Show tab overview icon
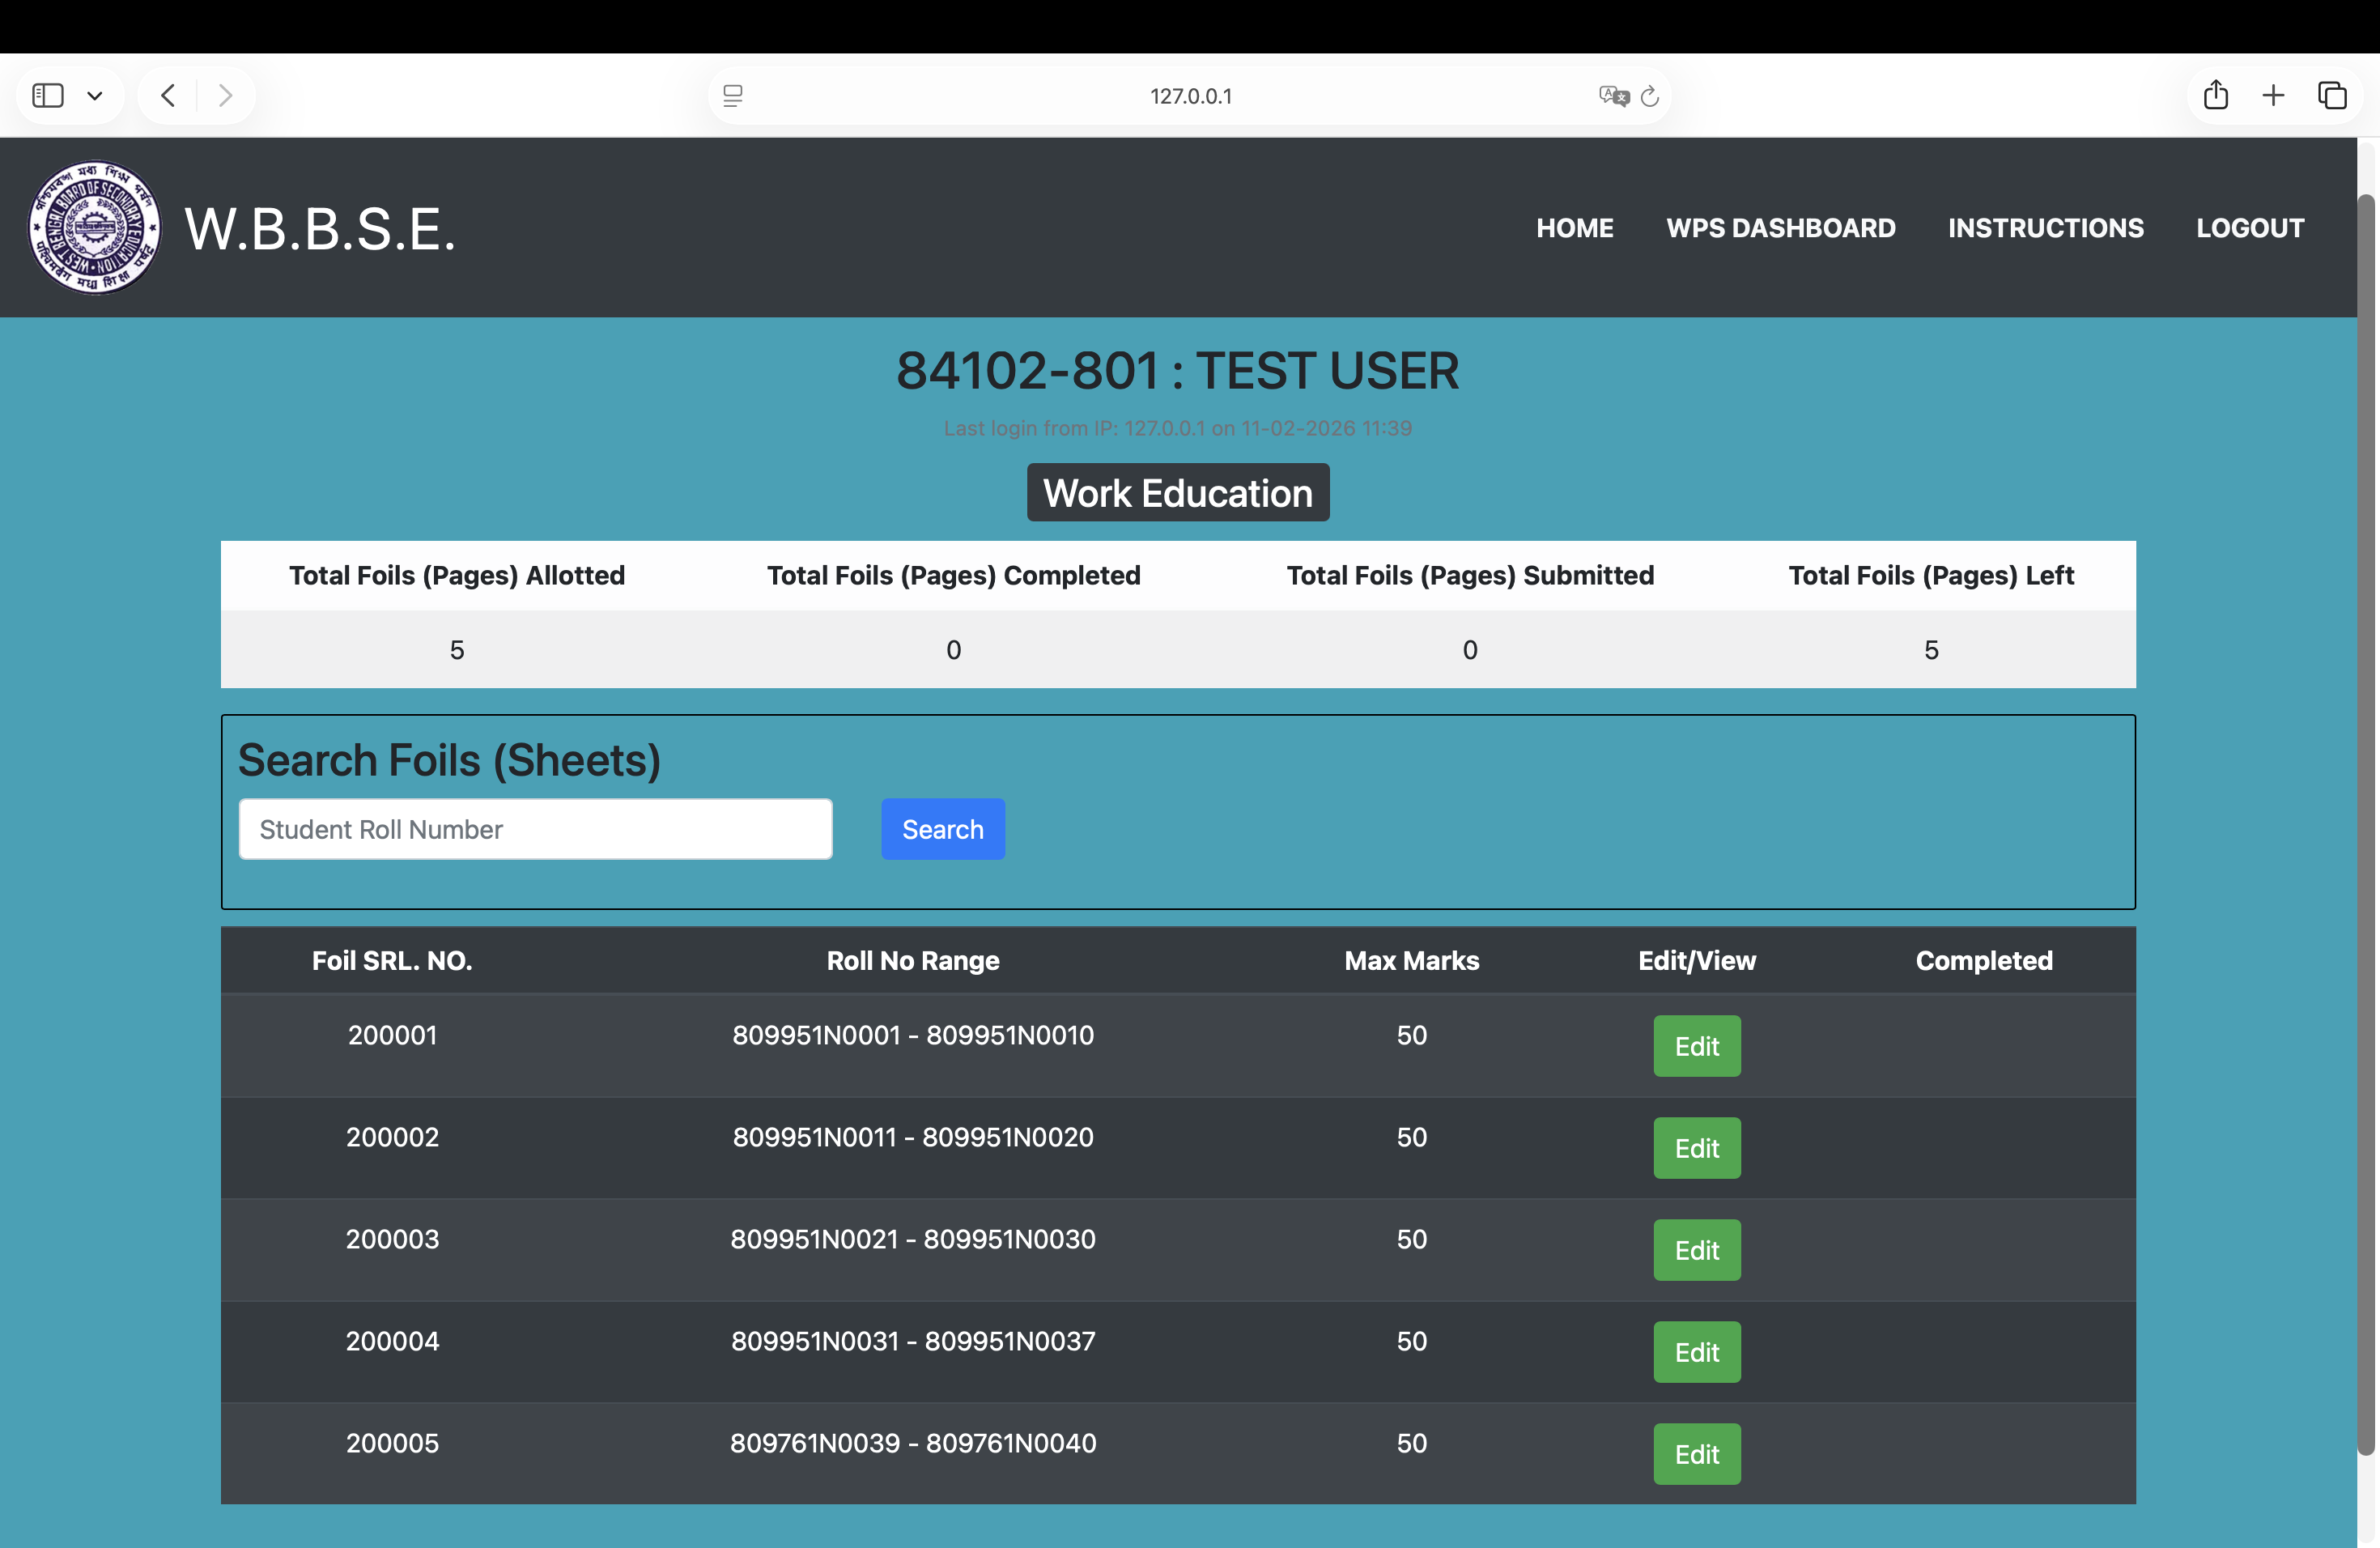The height and width of the screenshot is (1548, 2380). (2332, 96)
